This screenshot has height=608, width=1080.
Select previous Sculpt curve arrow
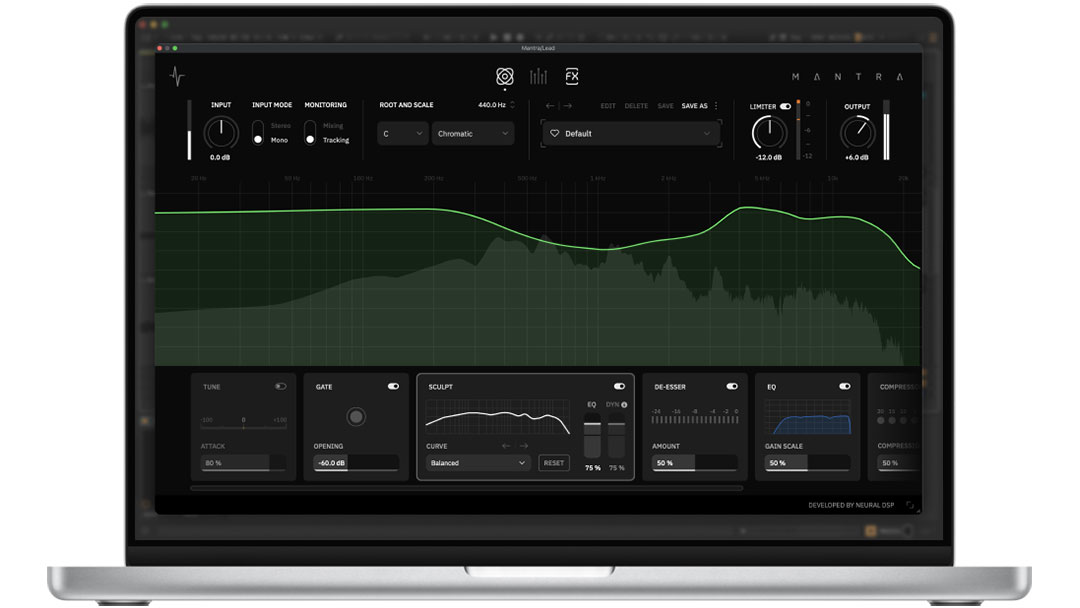(x=506, y=446)
